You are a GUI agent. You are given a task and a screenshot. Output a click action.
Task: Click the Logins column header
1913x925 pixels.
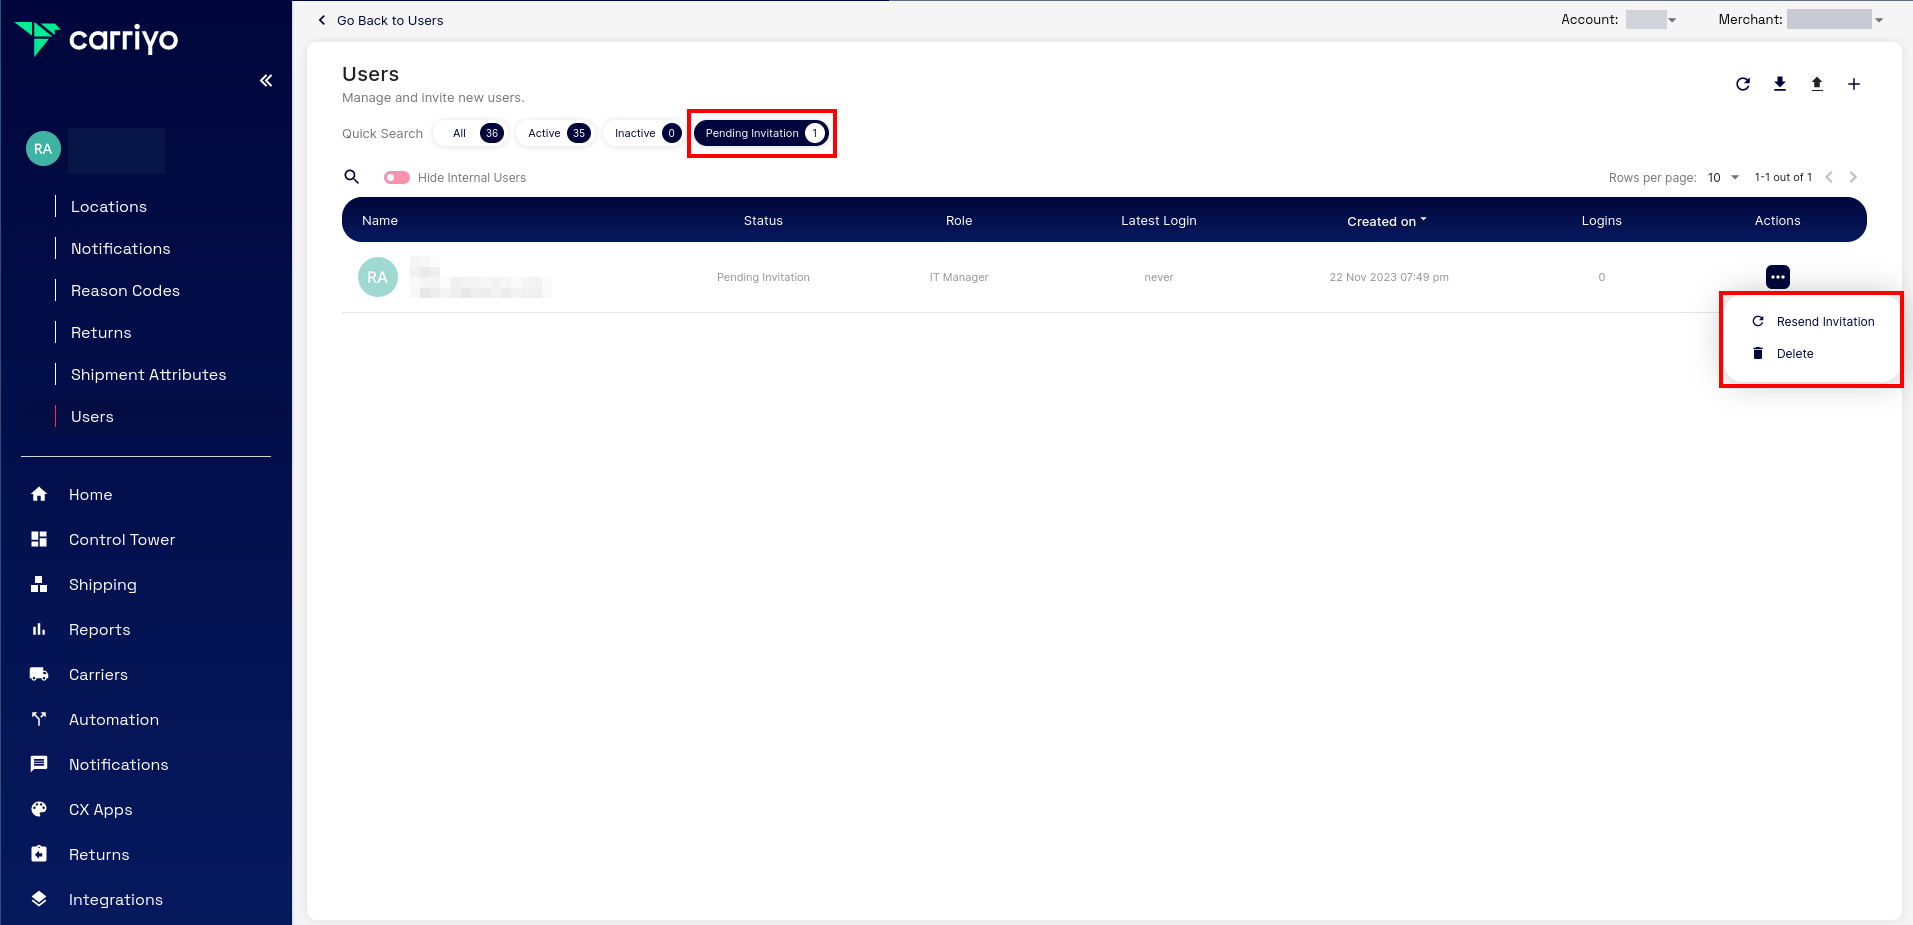1602,221
